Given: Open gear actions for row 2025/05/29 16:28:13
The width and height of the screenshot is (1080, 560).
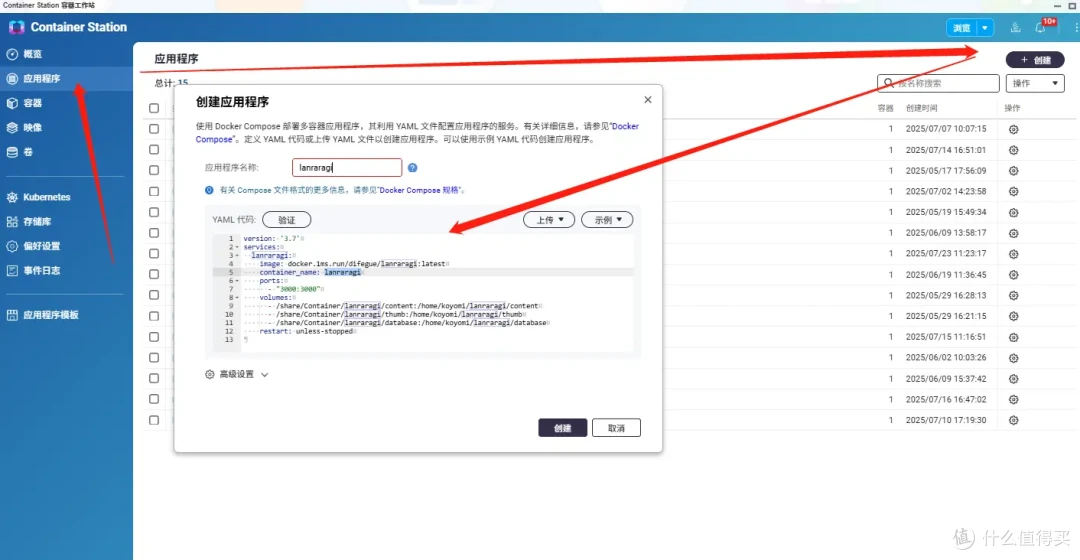Looking at the screenshot, I should point(1014,295).
